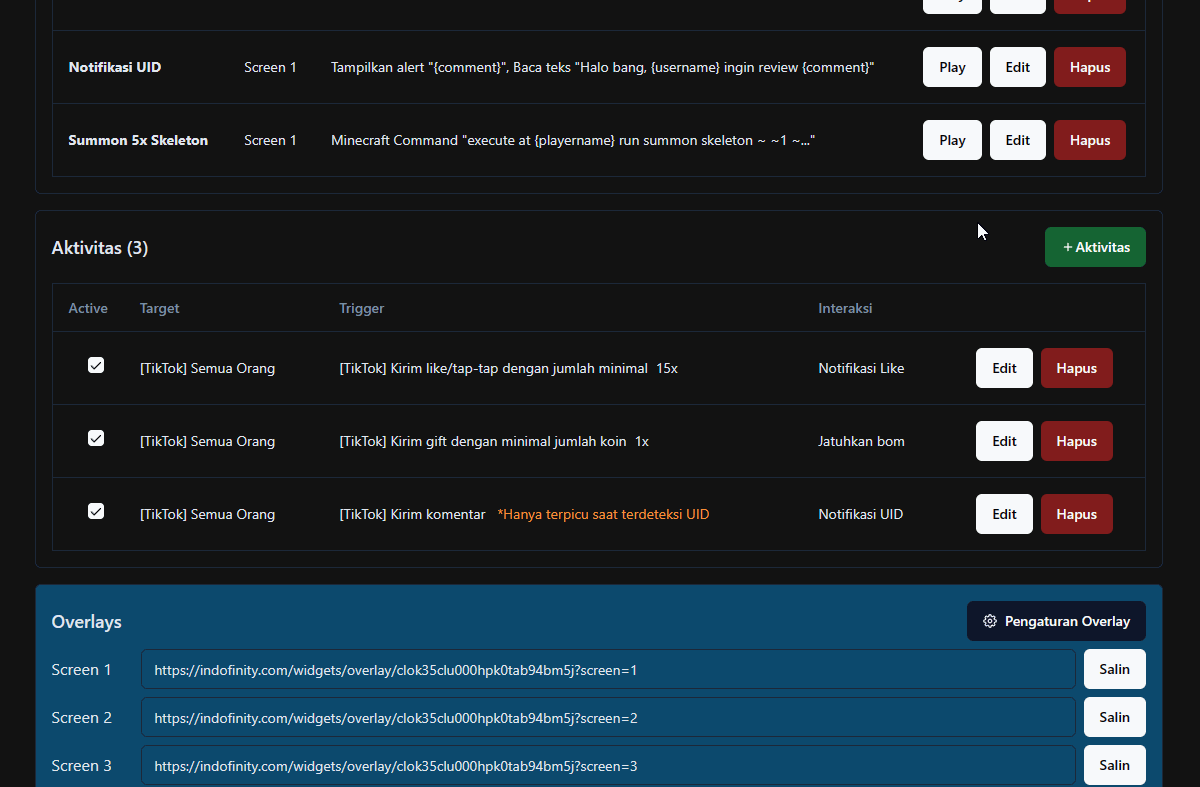Play the Summon 5x Skeleton interaction
The height and width of the screenshot is (787, 1200).
952,140
